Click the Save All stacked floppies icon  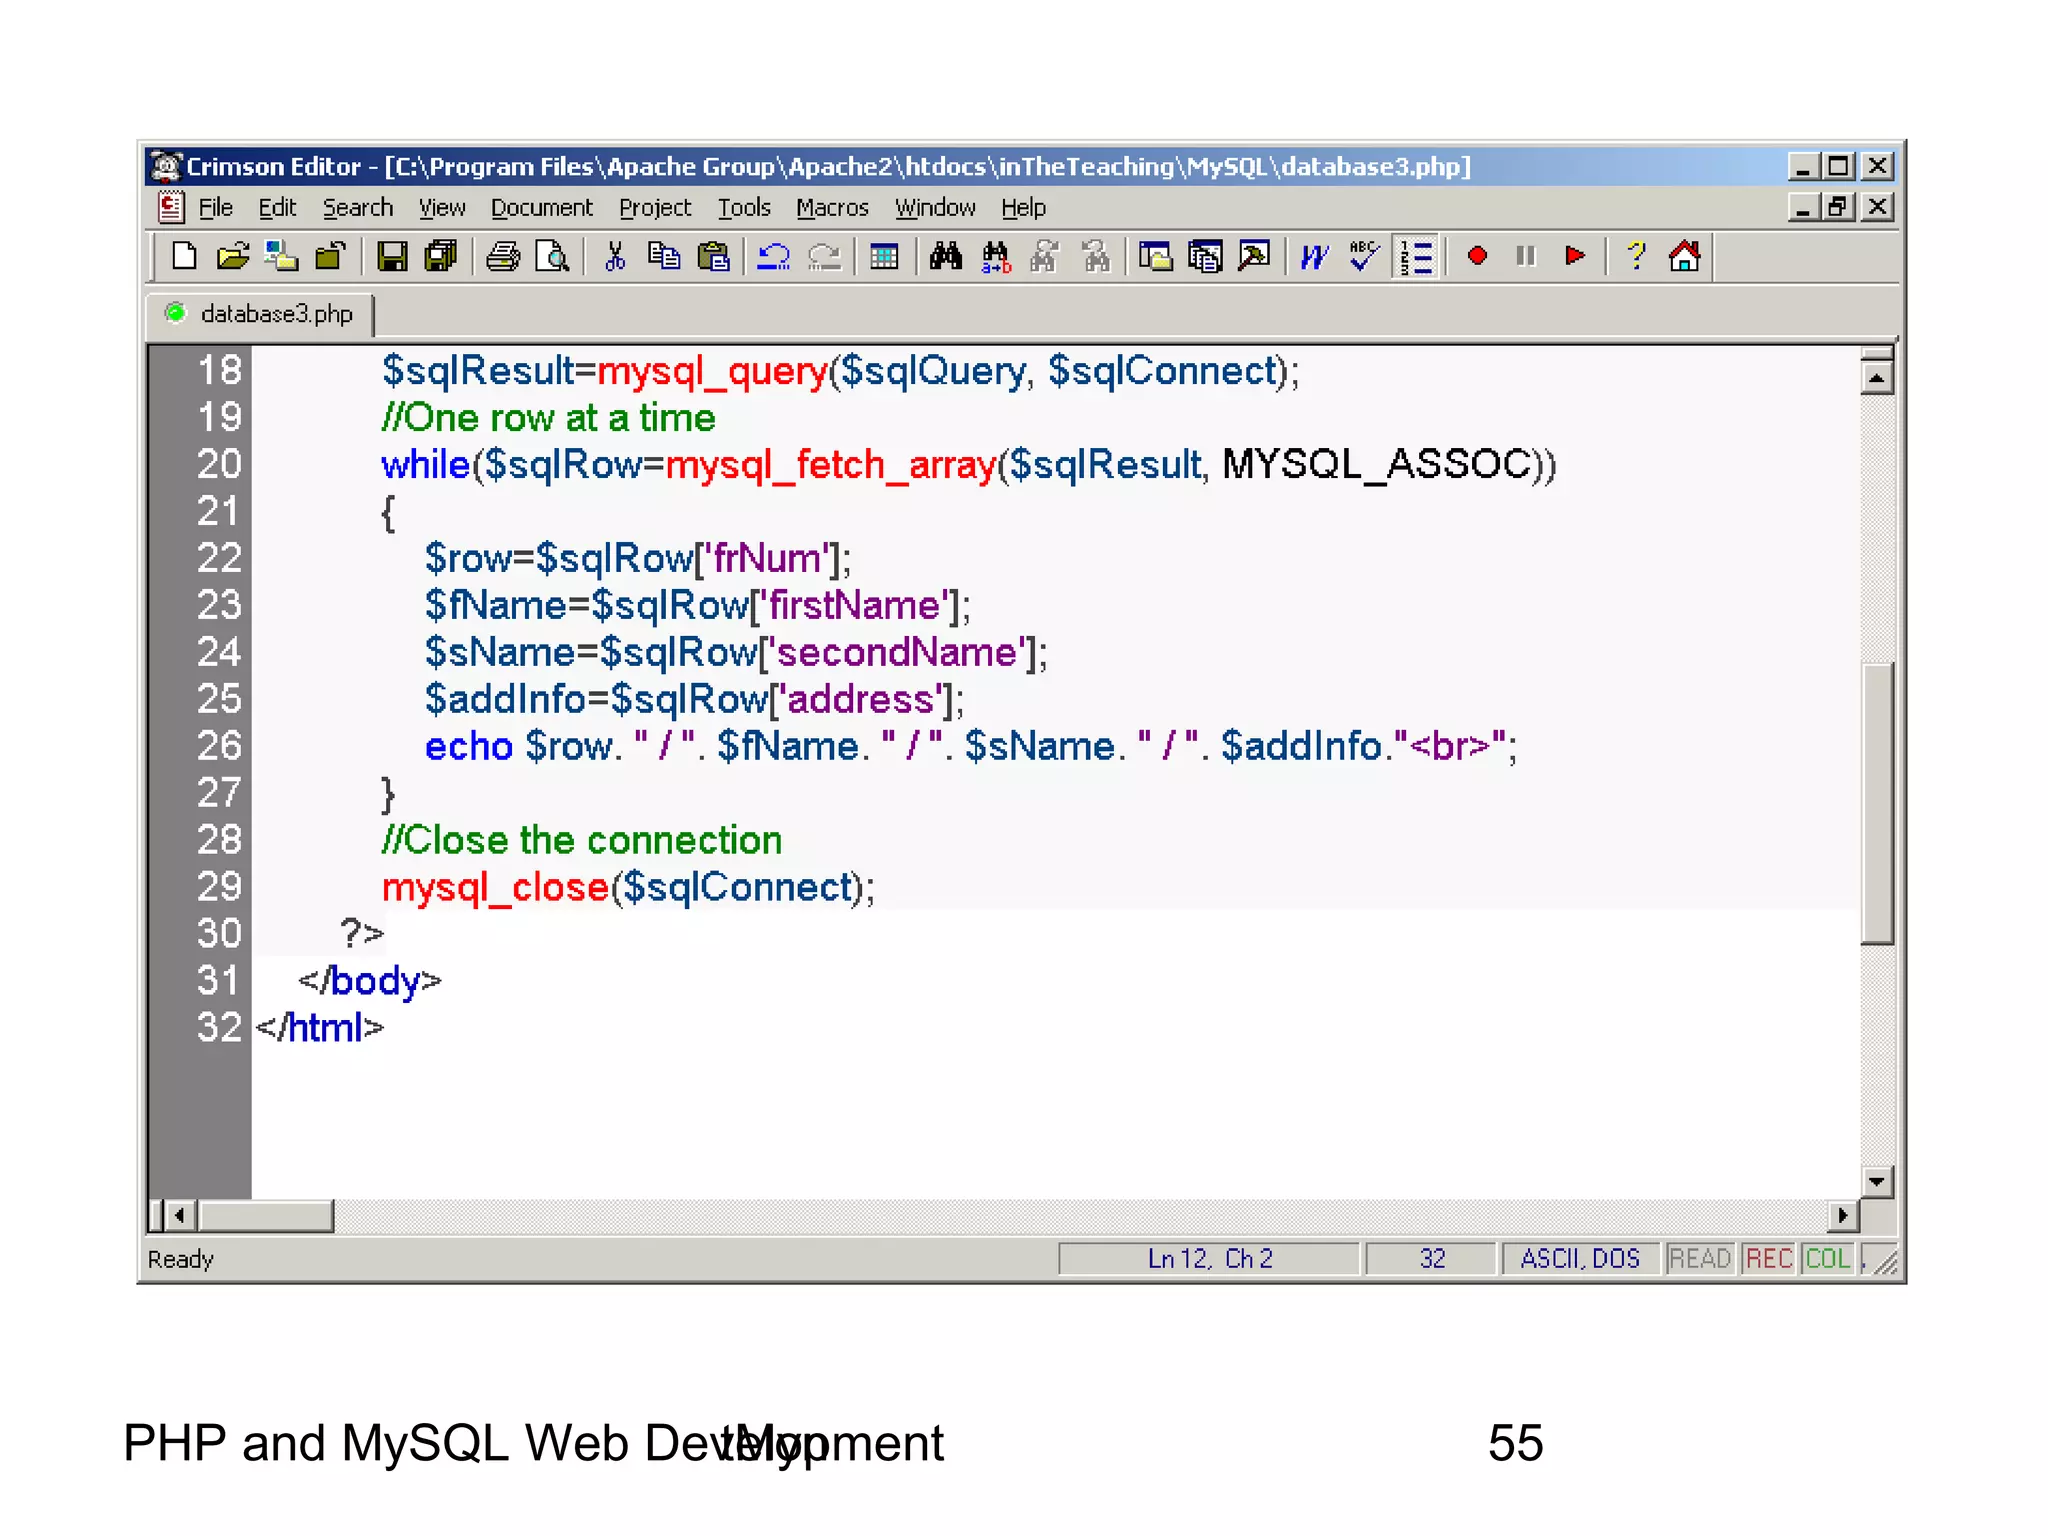pos(440,257)
